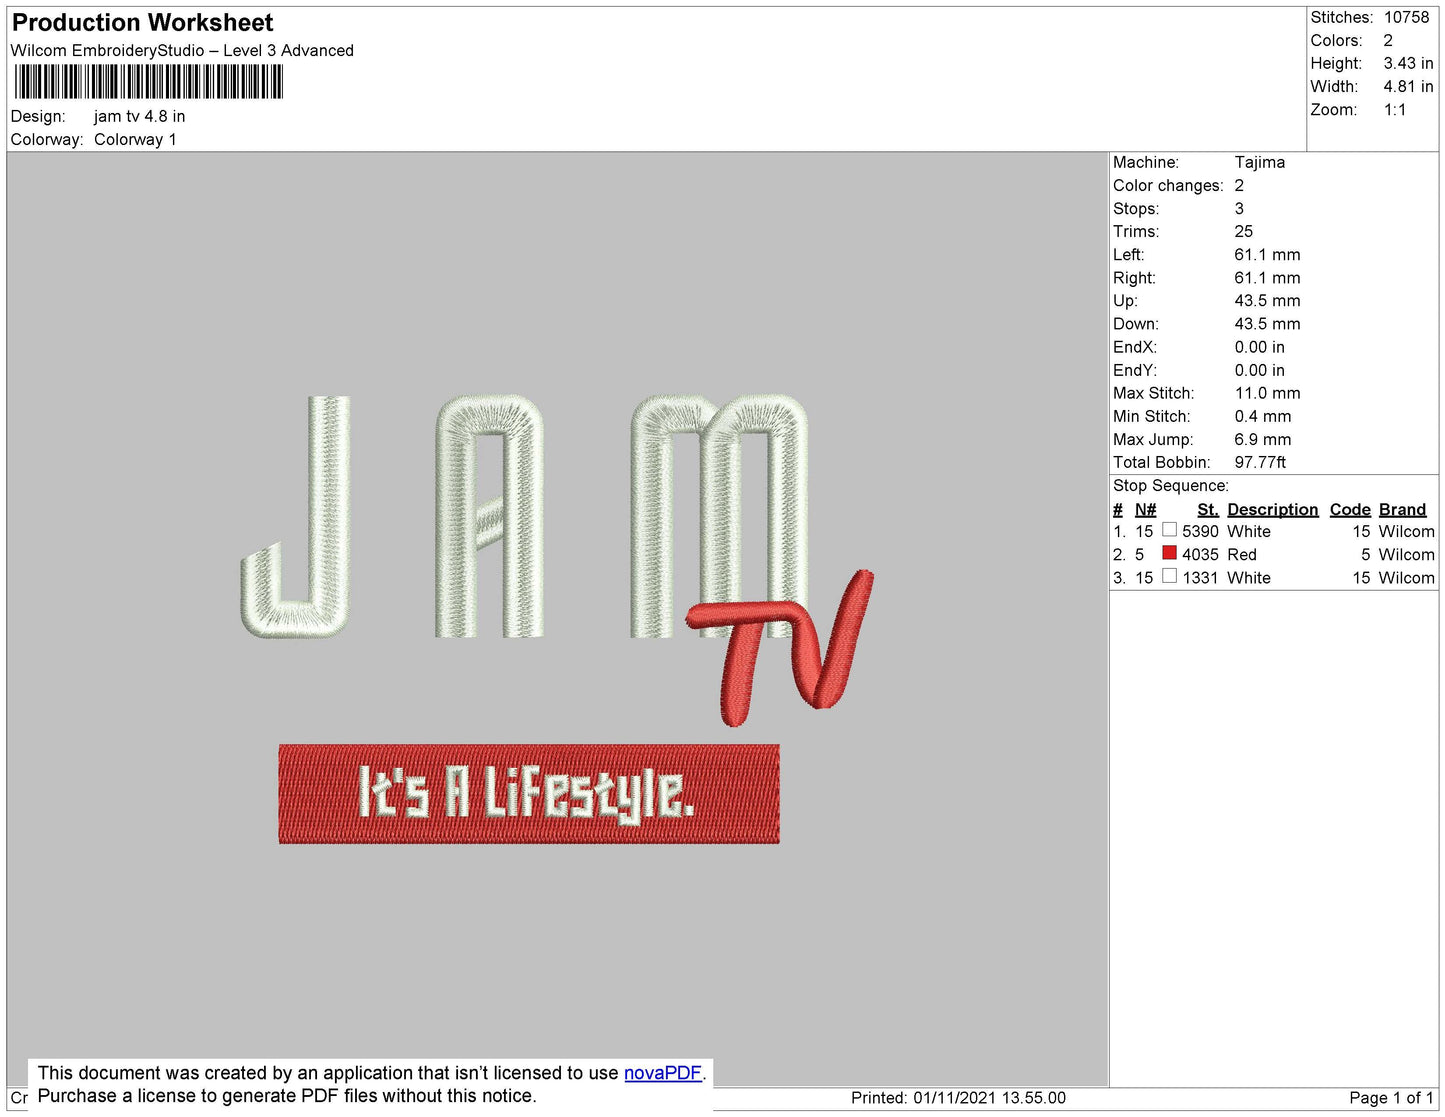Click the white swatch in stop sequence row 1

[1169, 529]
